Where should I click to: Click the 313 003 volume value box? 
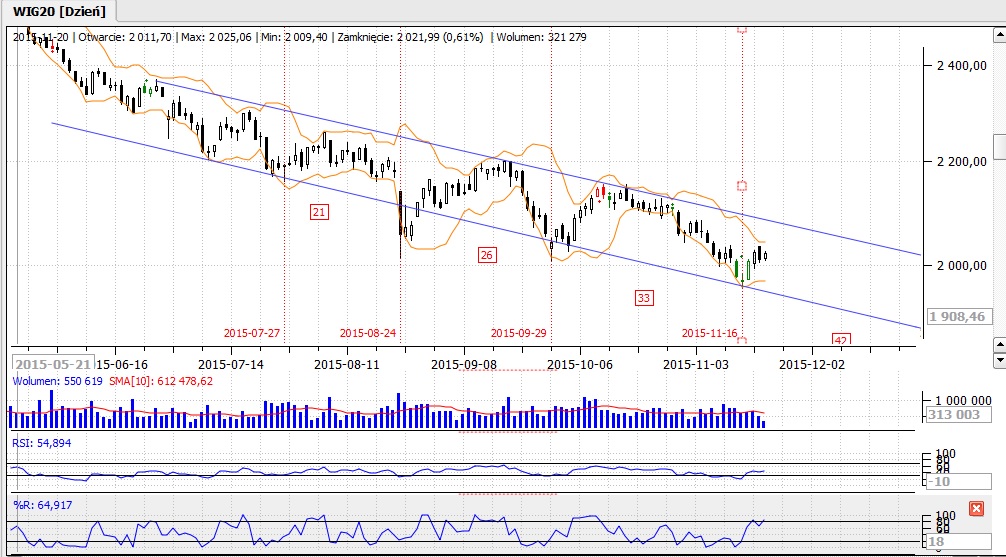(958, 416)
